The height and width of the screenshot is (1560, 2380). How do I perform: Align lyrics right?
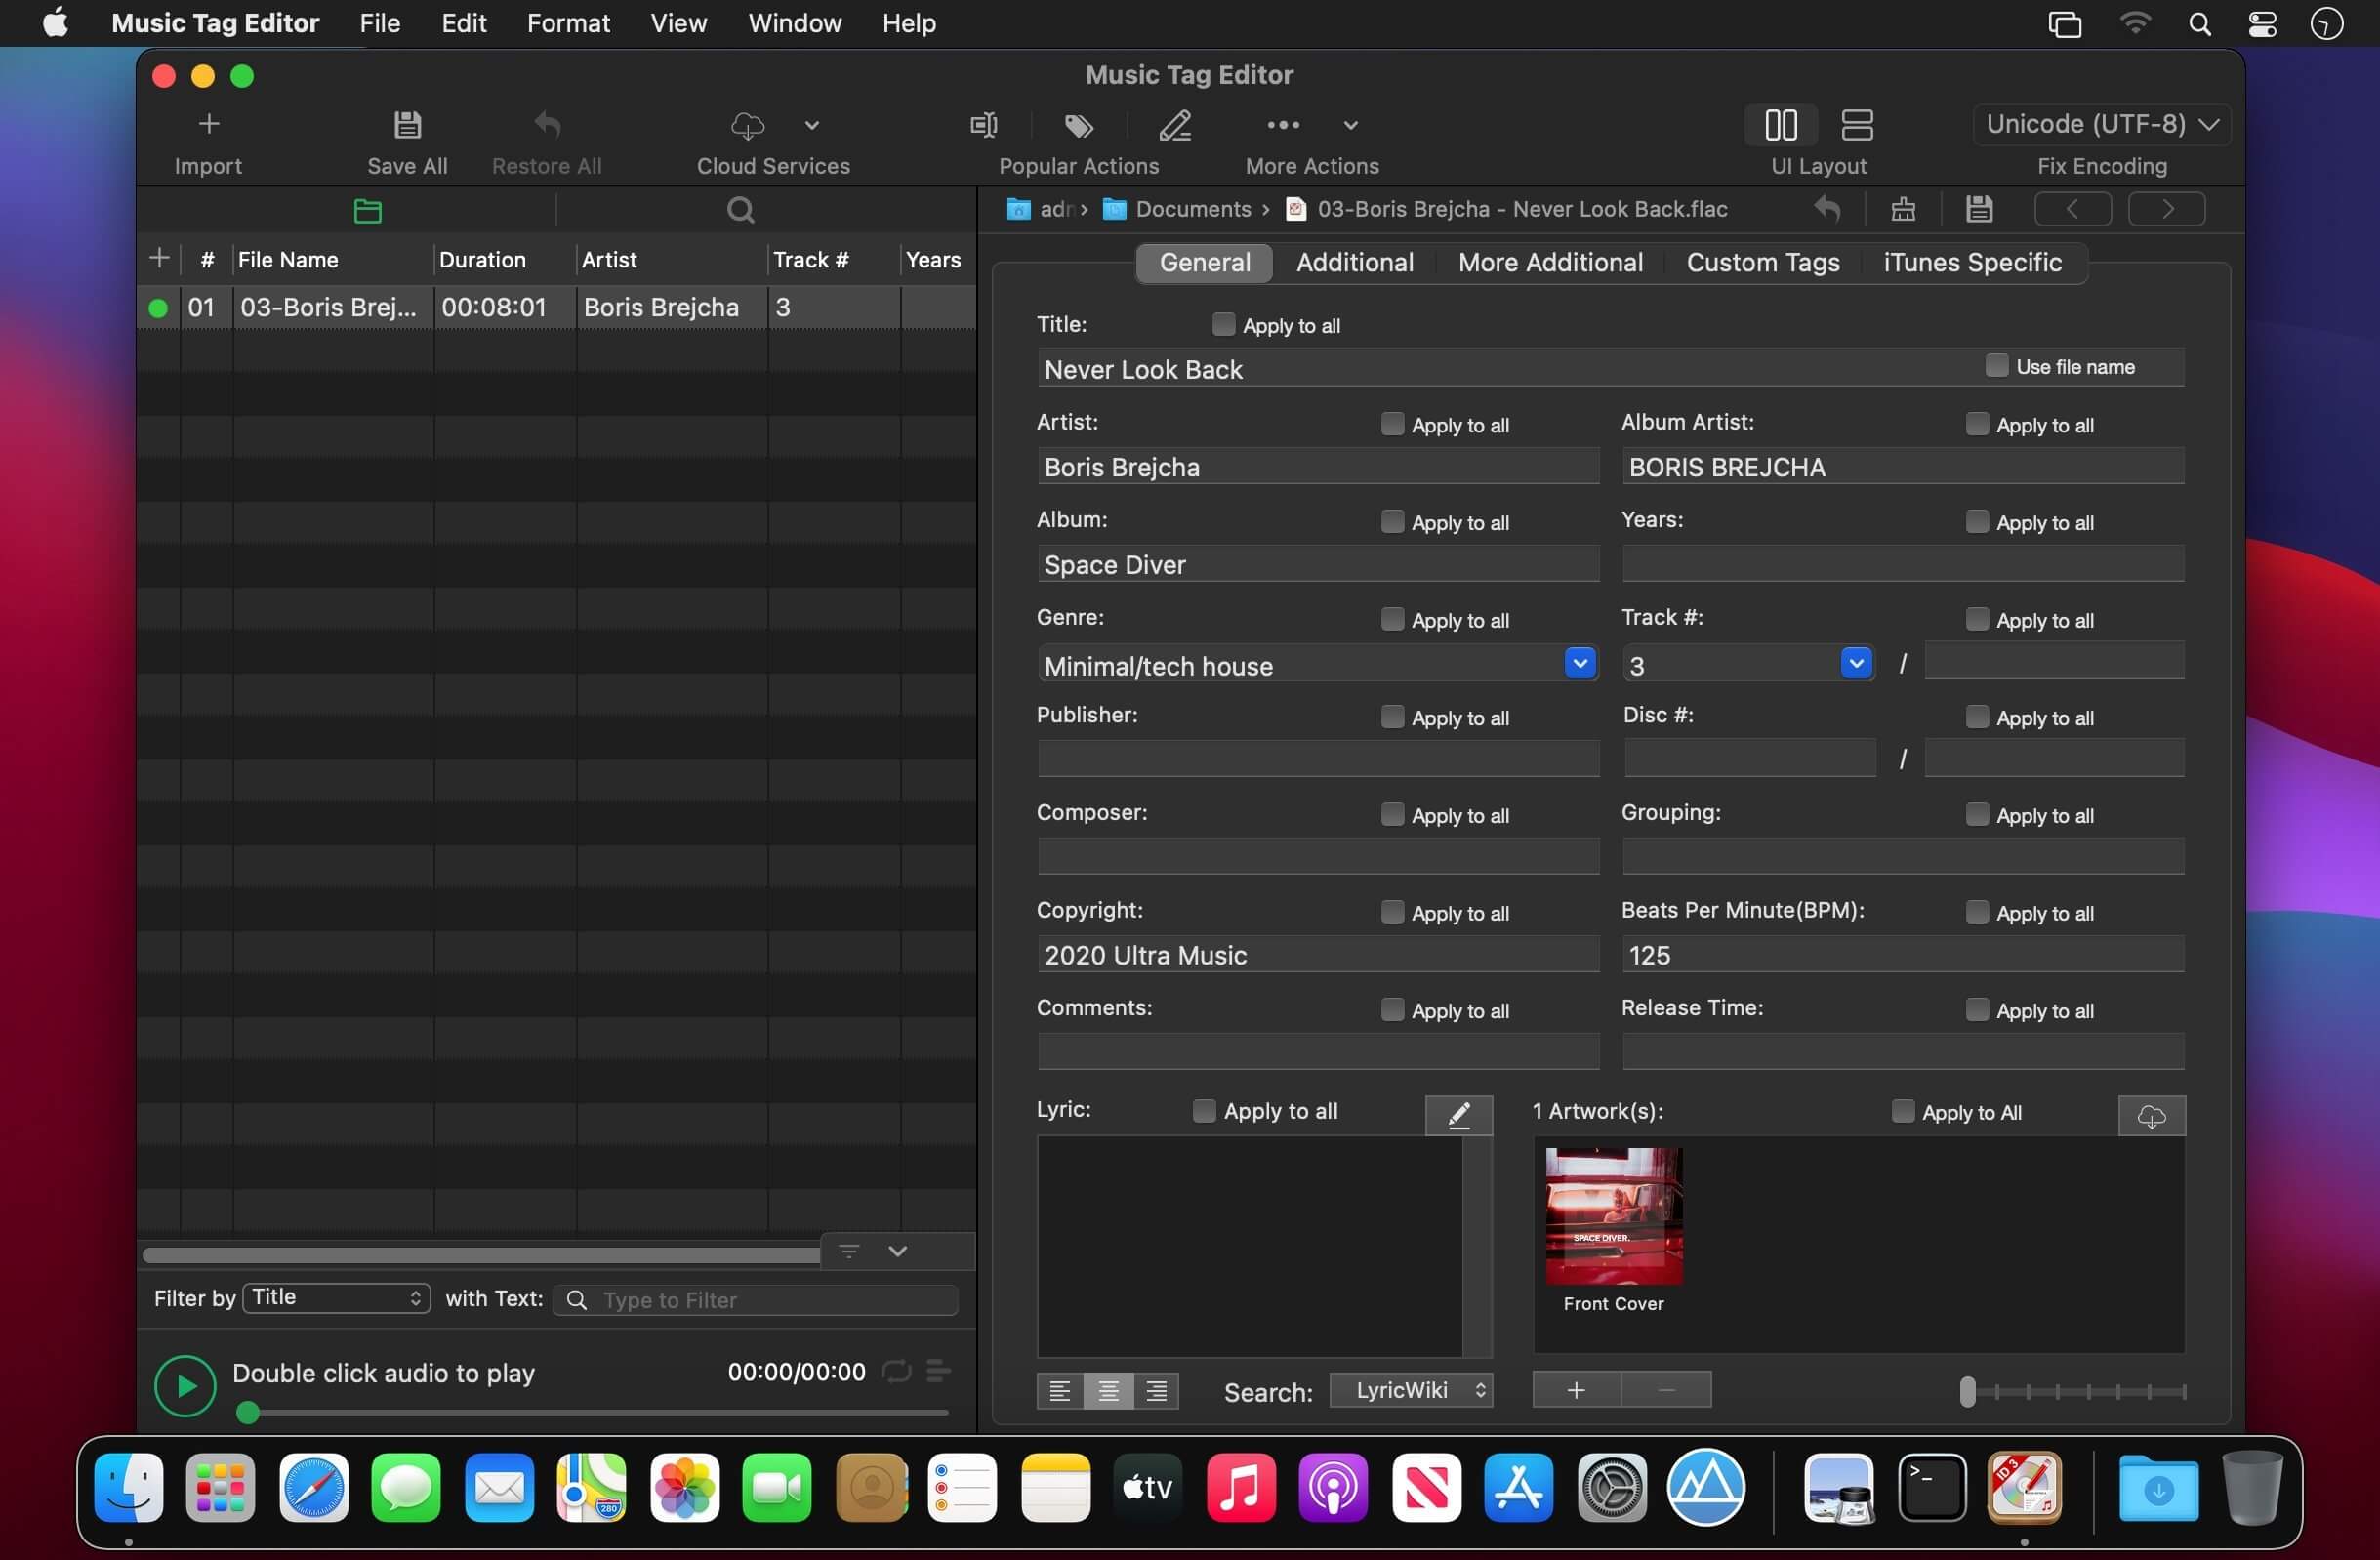1156,1391
